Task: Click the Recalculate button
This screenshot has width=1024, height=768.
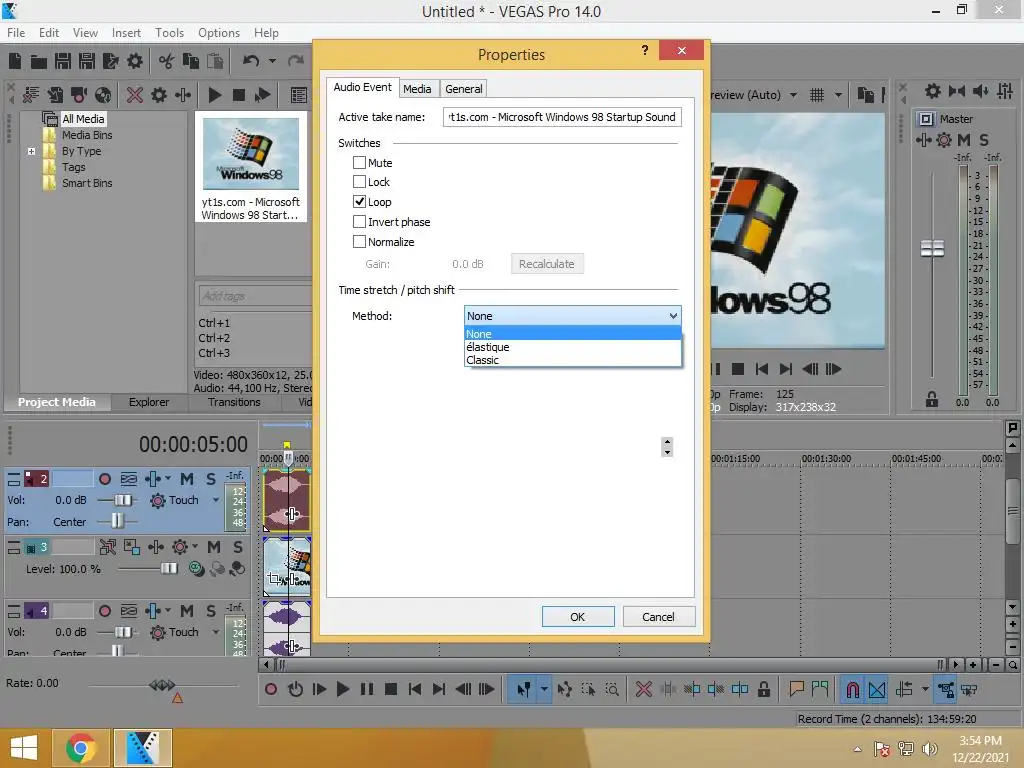Action: 547,264
